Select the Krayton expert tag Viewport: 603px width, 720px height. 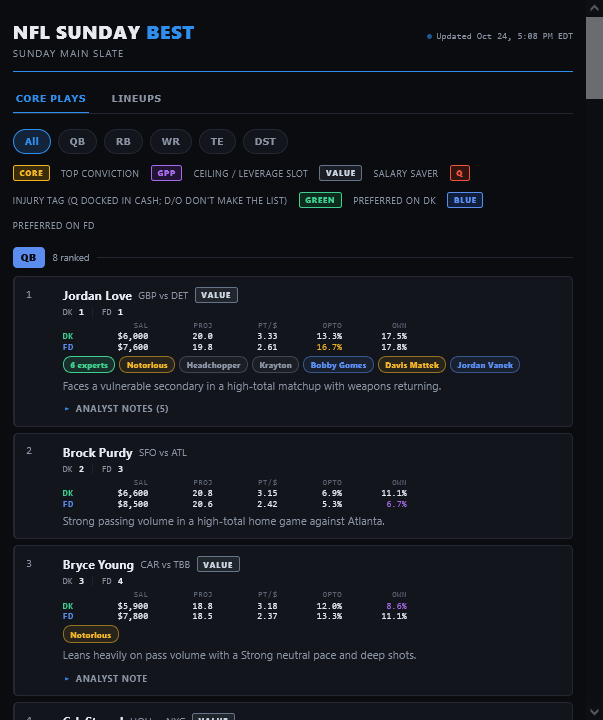point(276,365)
